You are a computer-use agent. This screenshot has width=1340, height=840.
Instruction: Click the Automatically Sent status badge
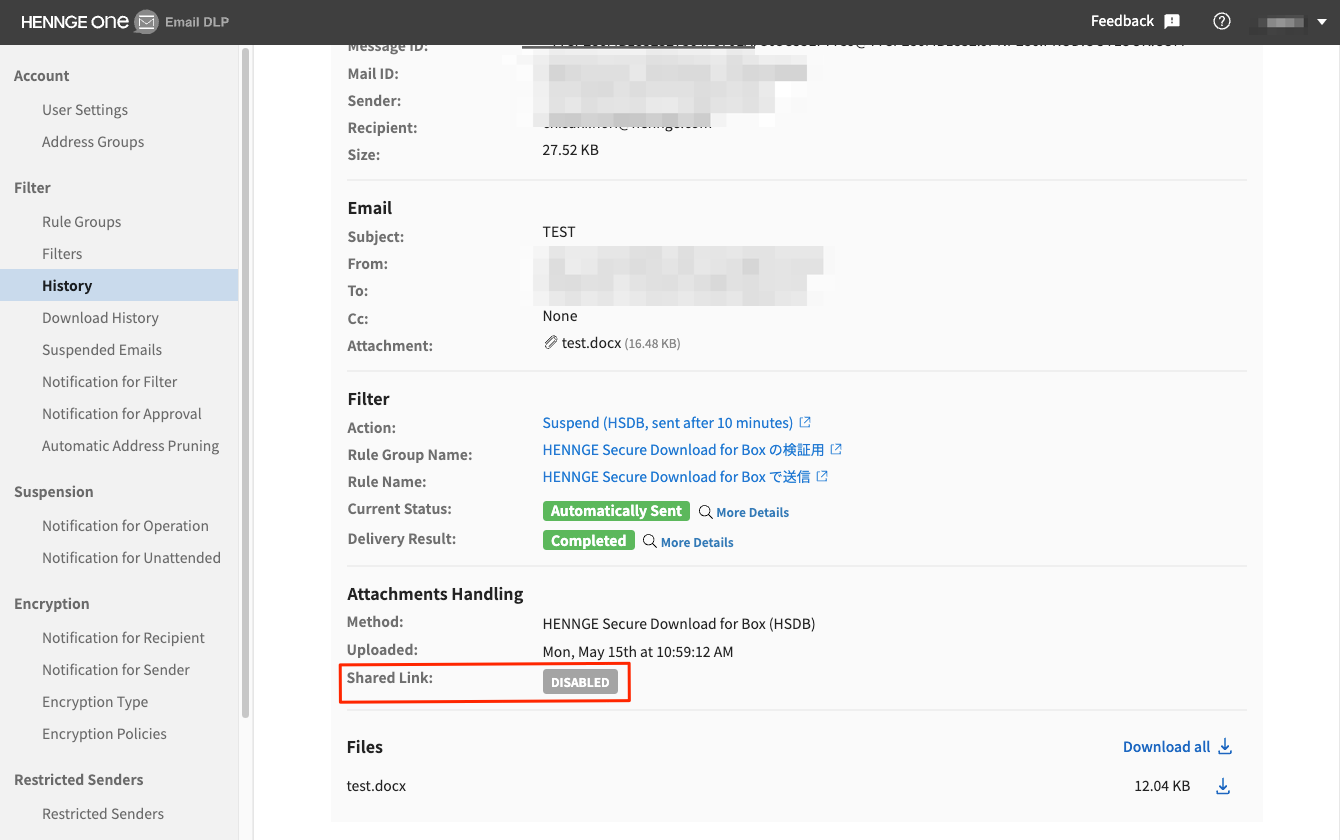click(x=616, y=511)
